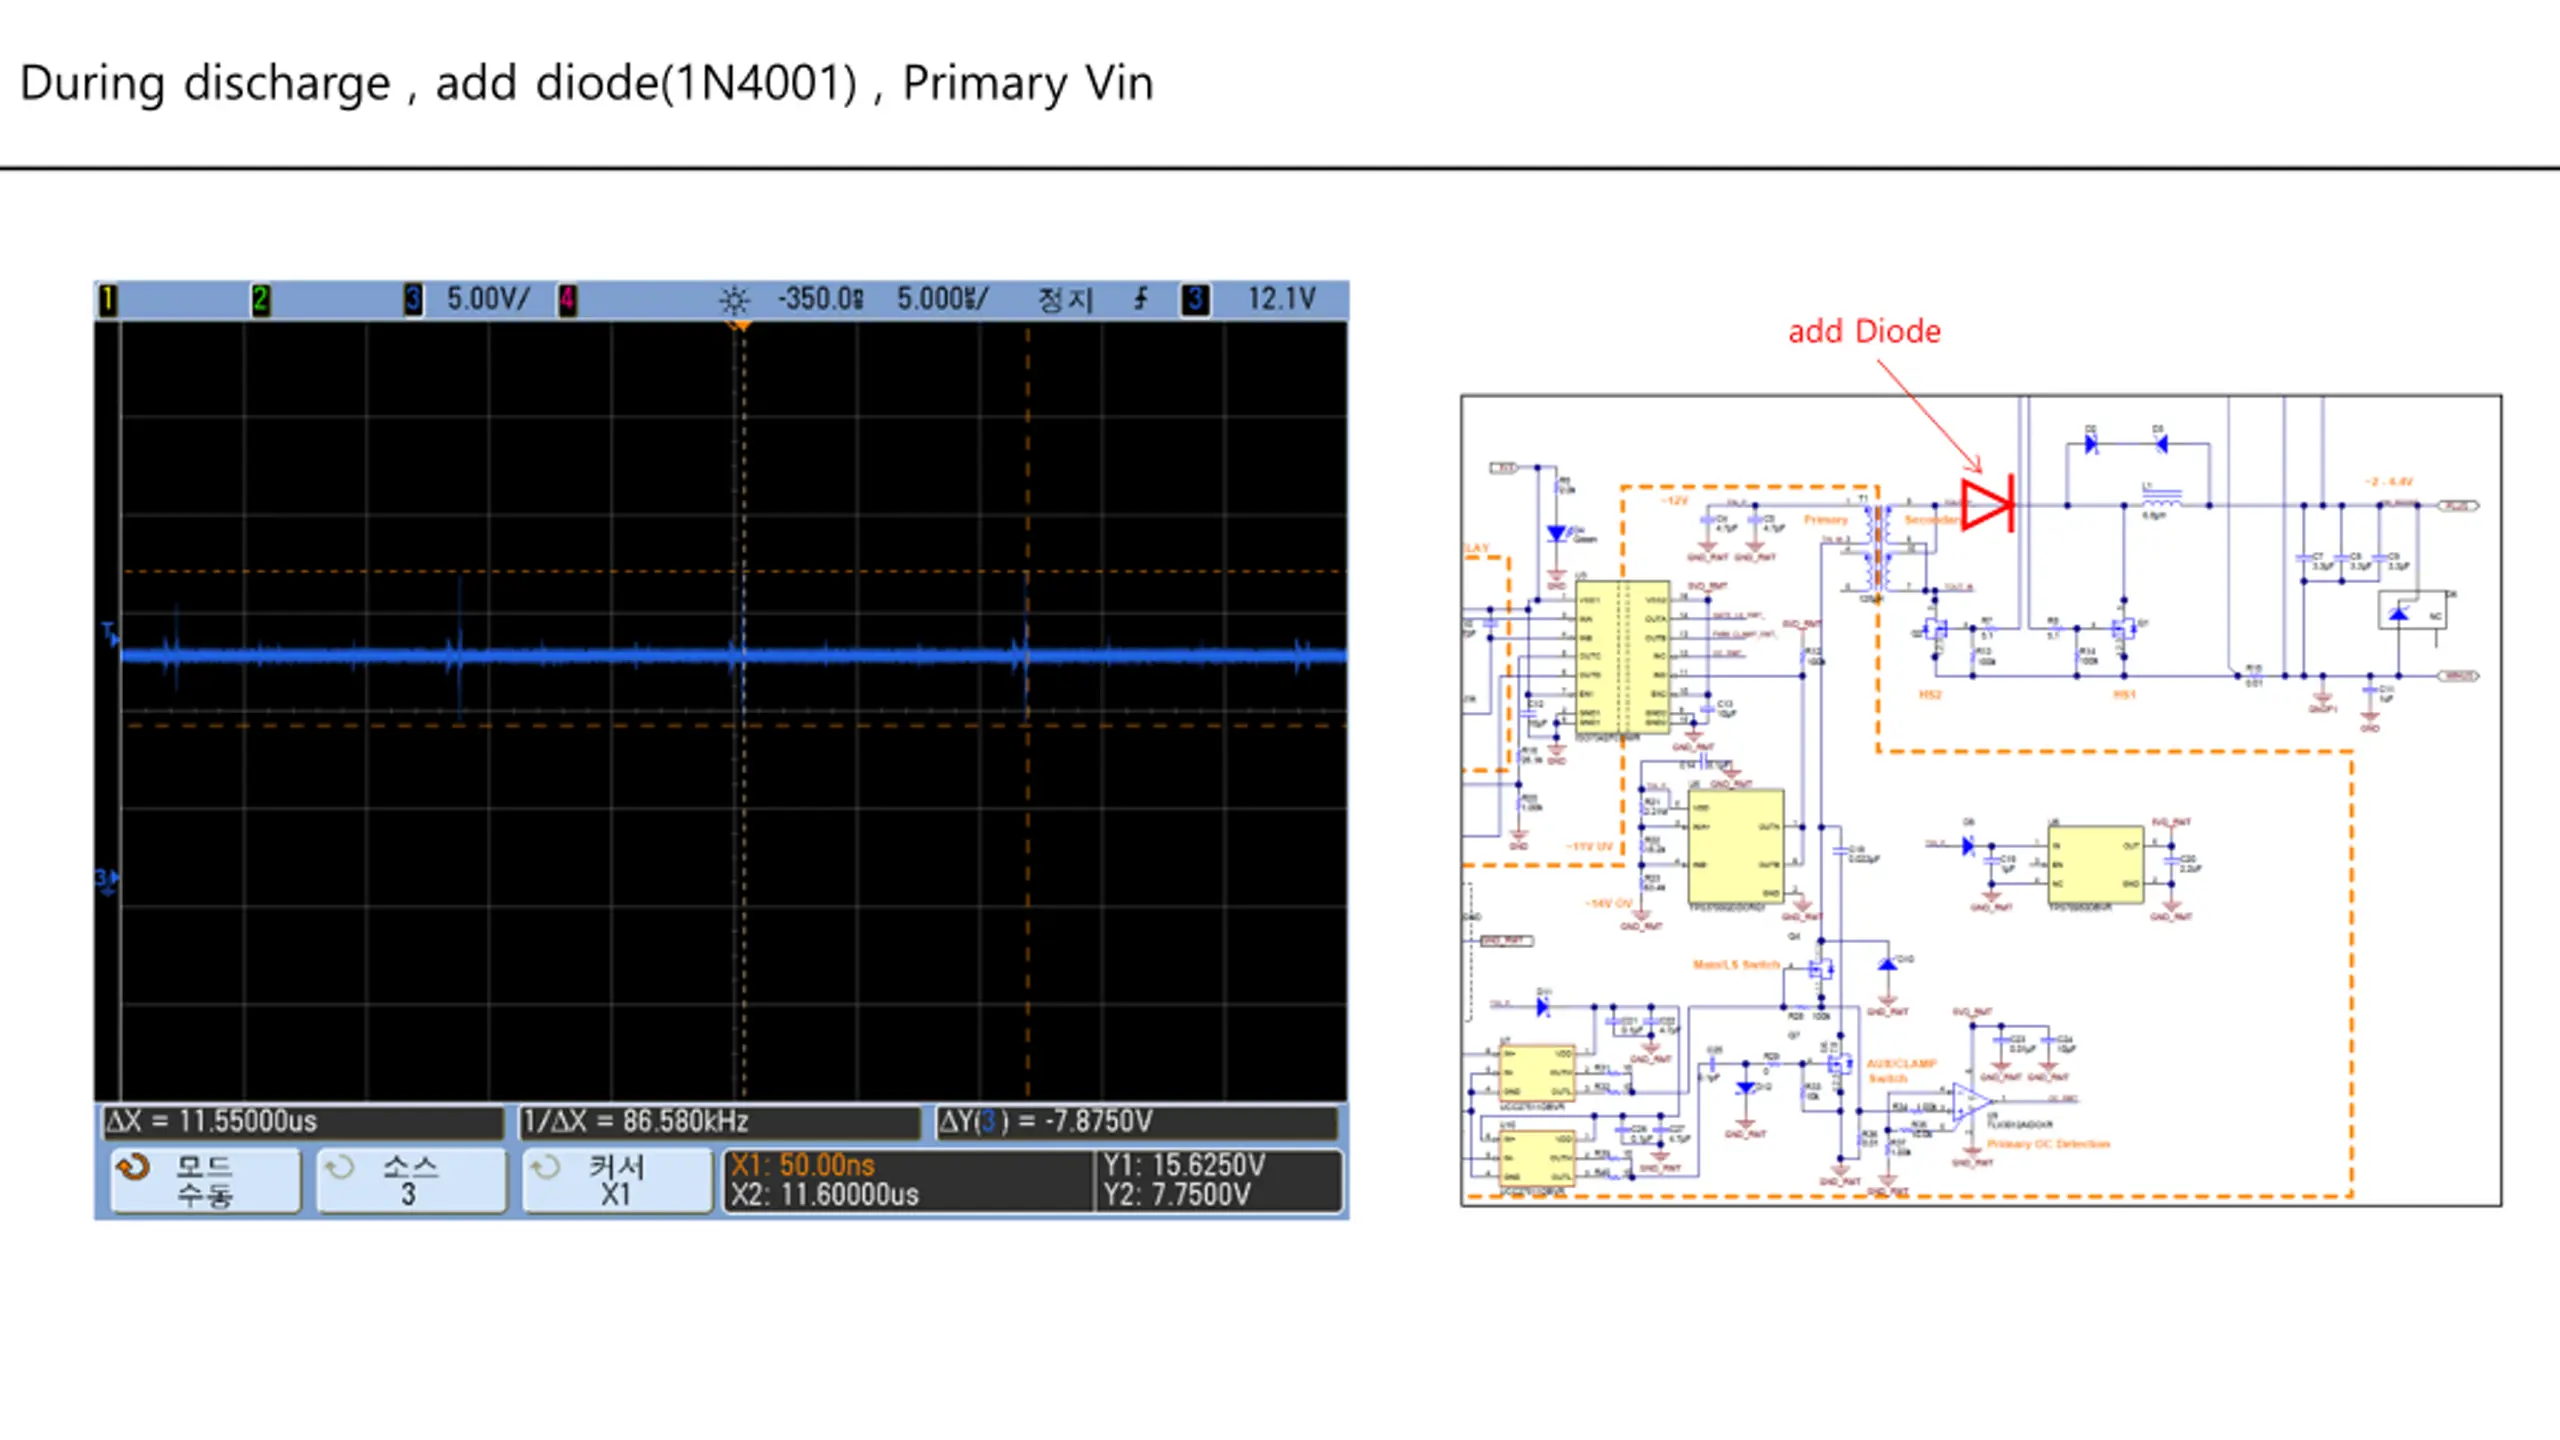Click the Y2: 7.7500V cursor value
Viewport: 2560px width, 1440px height.
(x=1176, y=1195)
